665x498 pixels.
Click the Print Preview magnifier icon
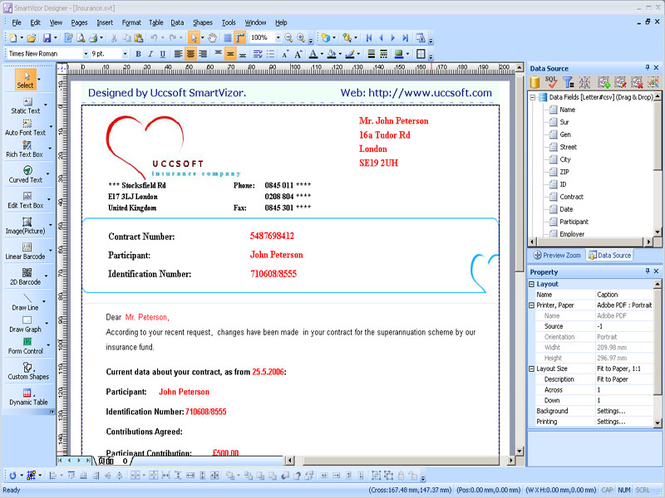click(80, 38)
